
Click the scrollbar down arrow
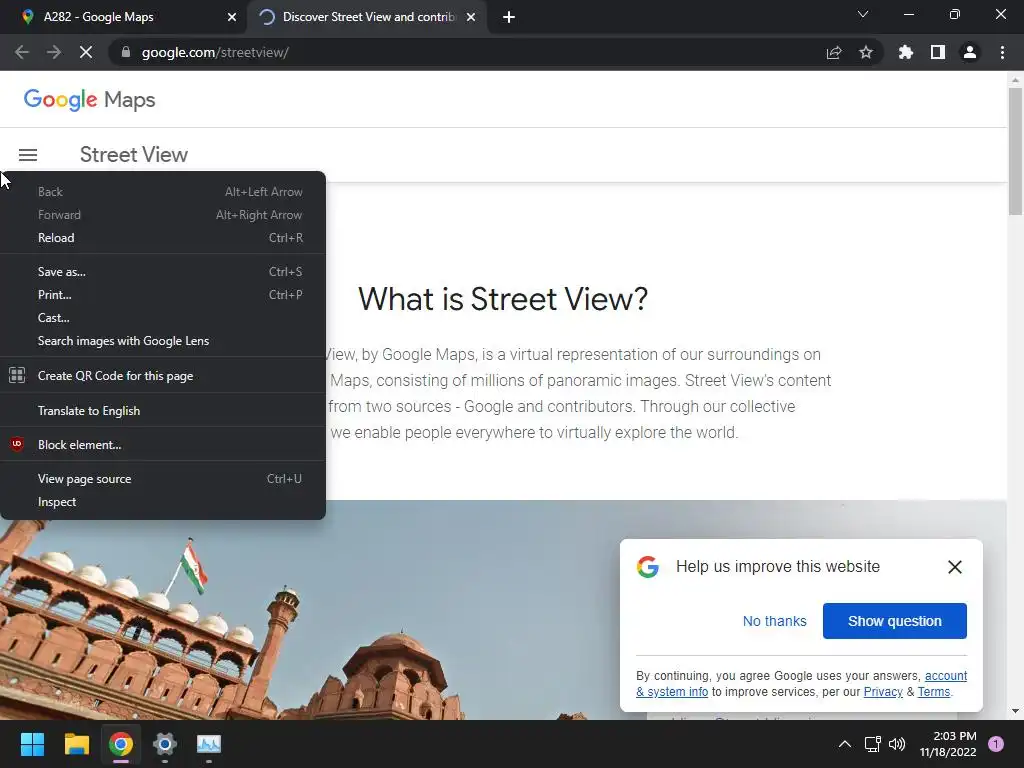coord(1015,711)
